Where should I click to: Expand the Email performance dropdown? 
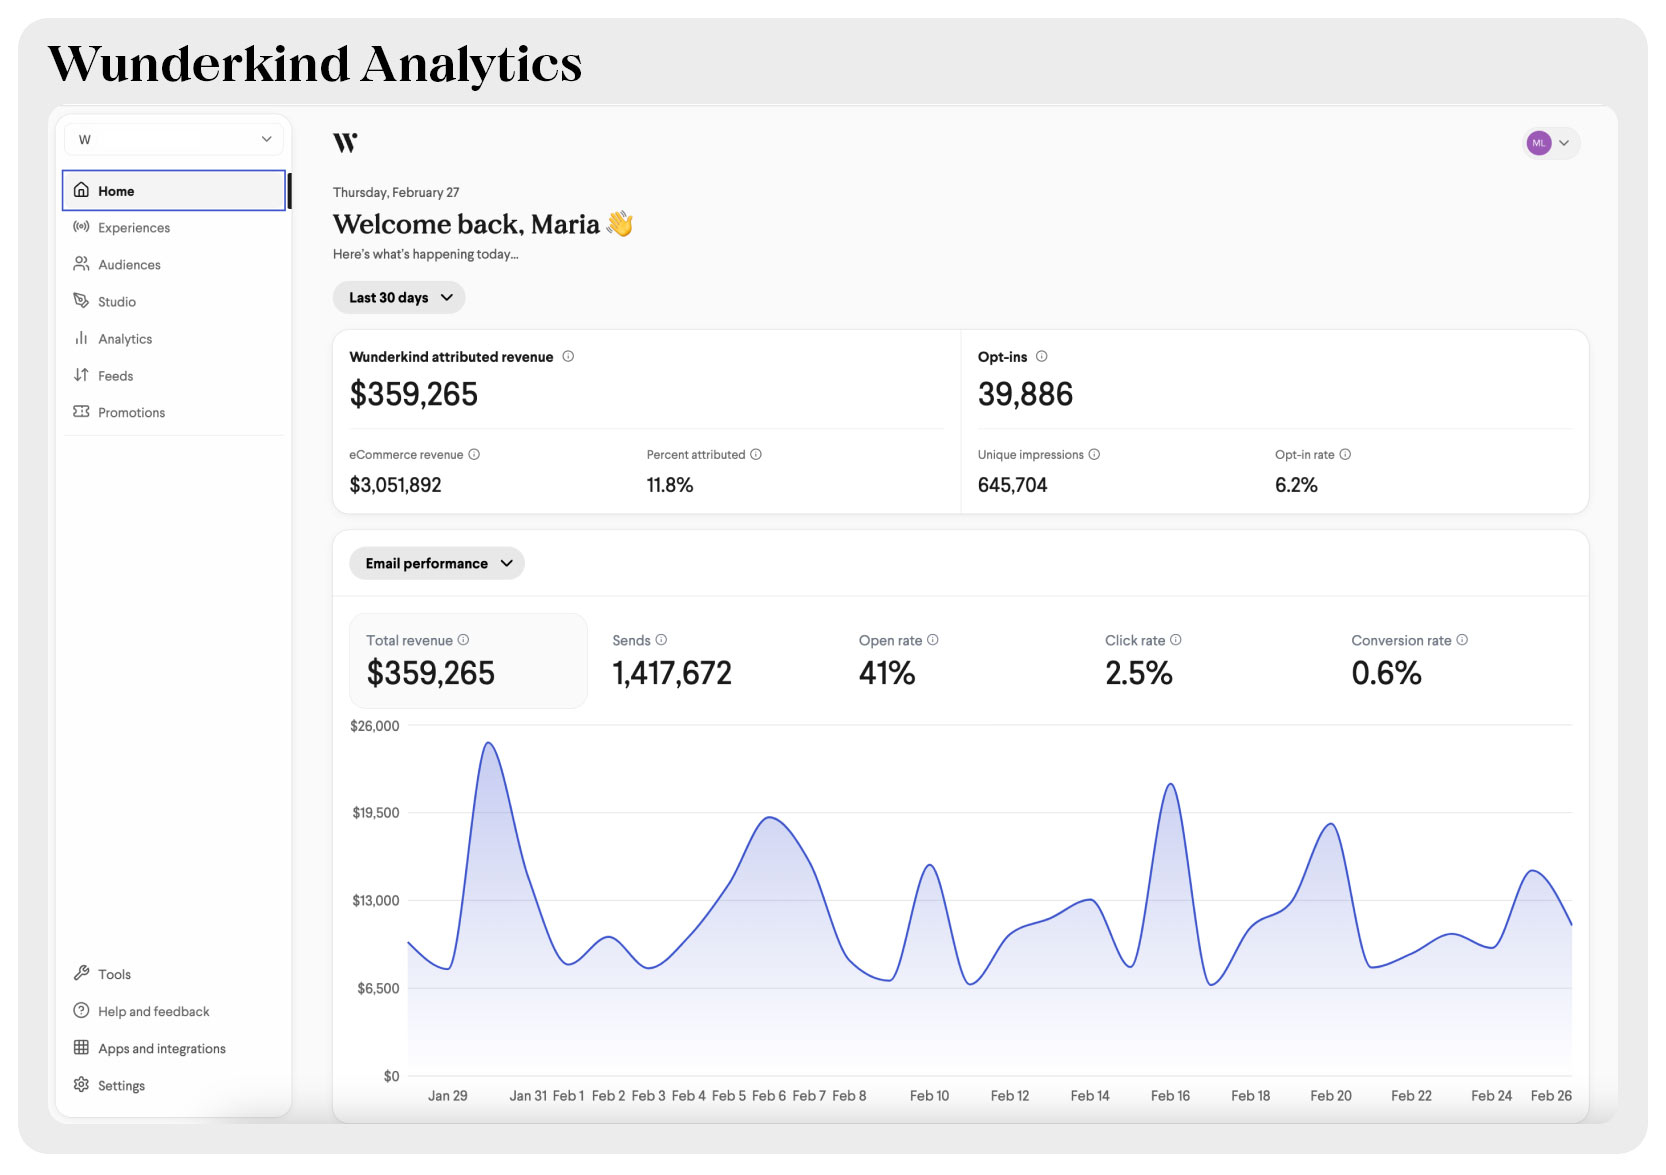point(437,564)
